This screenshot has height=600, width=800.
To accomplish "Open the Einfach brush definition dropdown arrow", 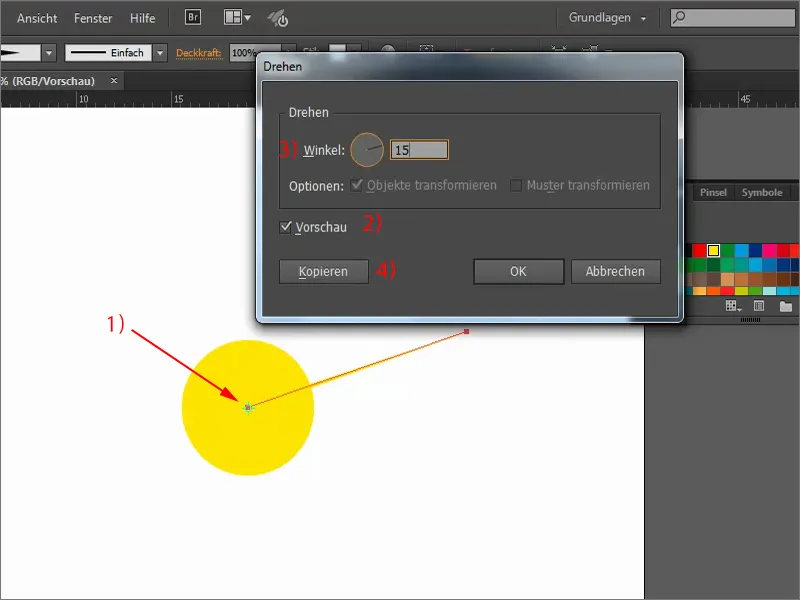I will (x=160, y=53).
